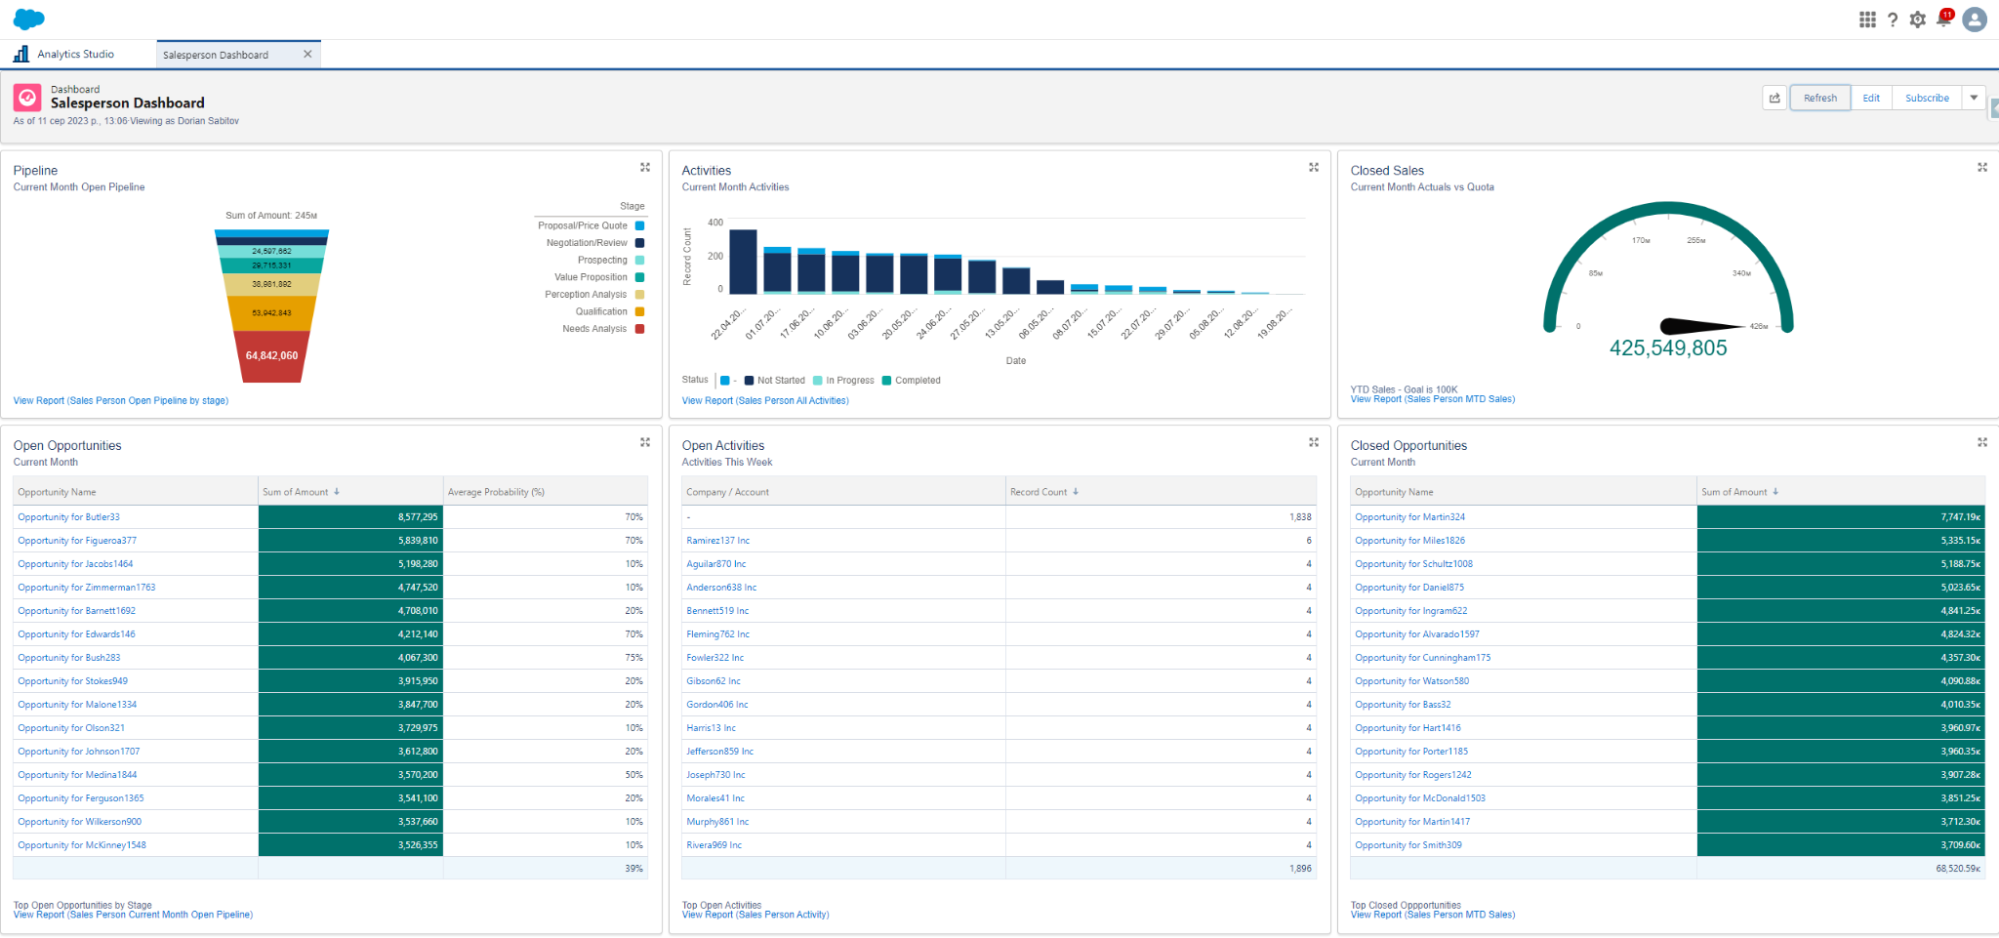This screenshot has height=938, width=1999.
Task: Click the user profile avatar icon
Action: point(1974,18)
